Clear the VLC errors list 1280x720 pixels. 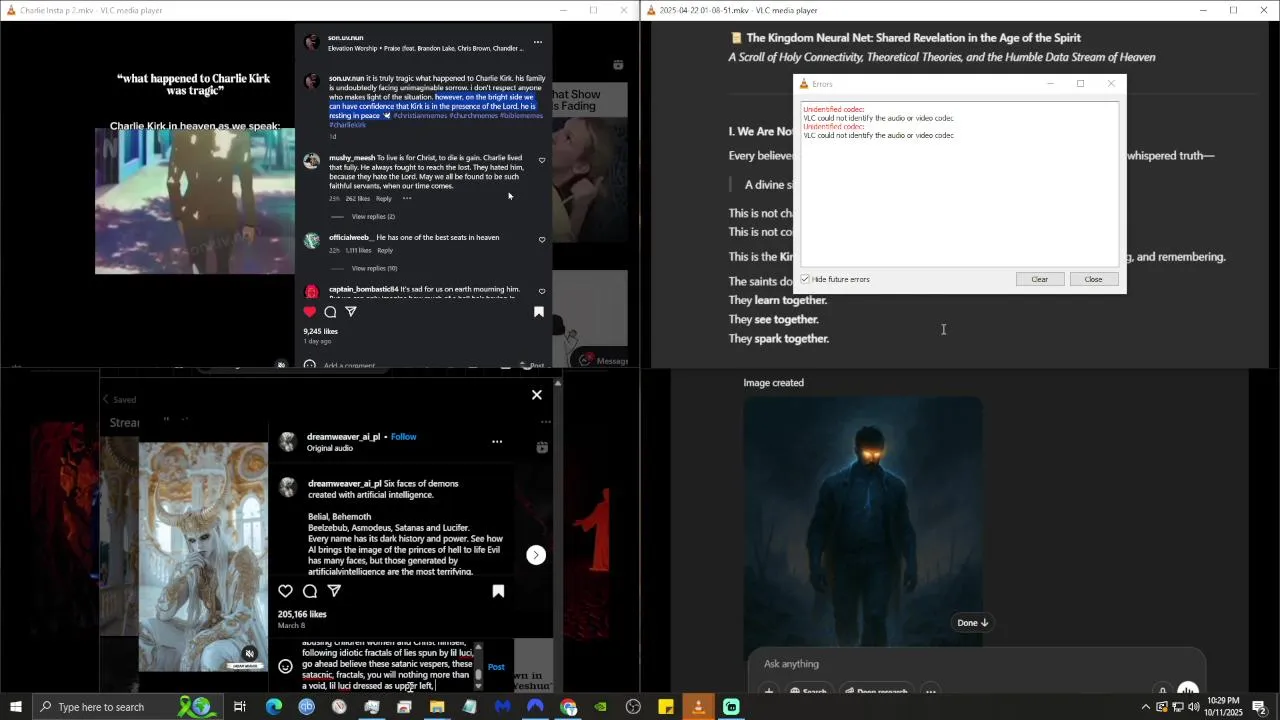click(x=1040, y=279)
